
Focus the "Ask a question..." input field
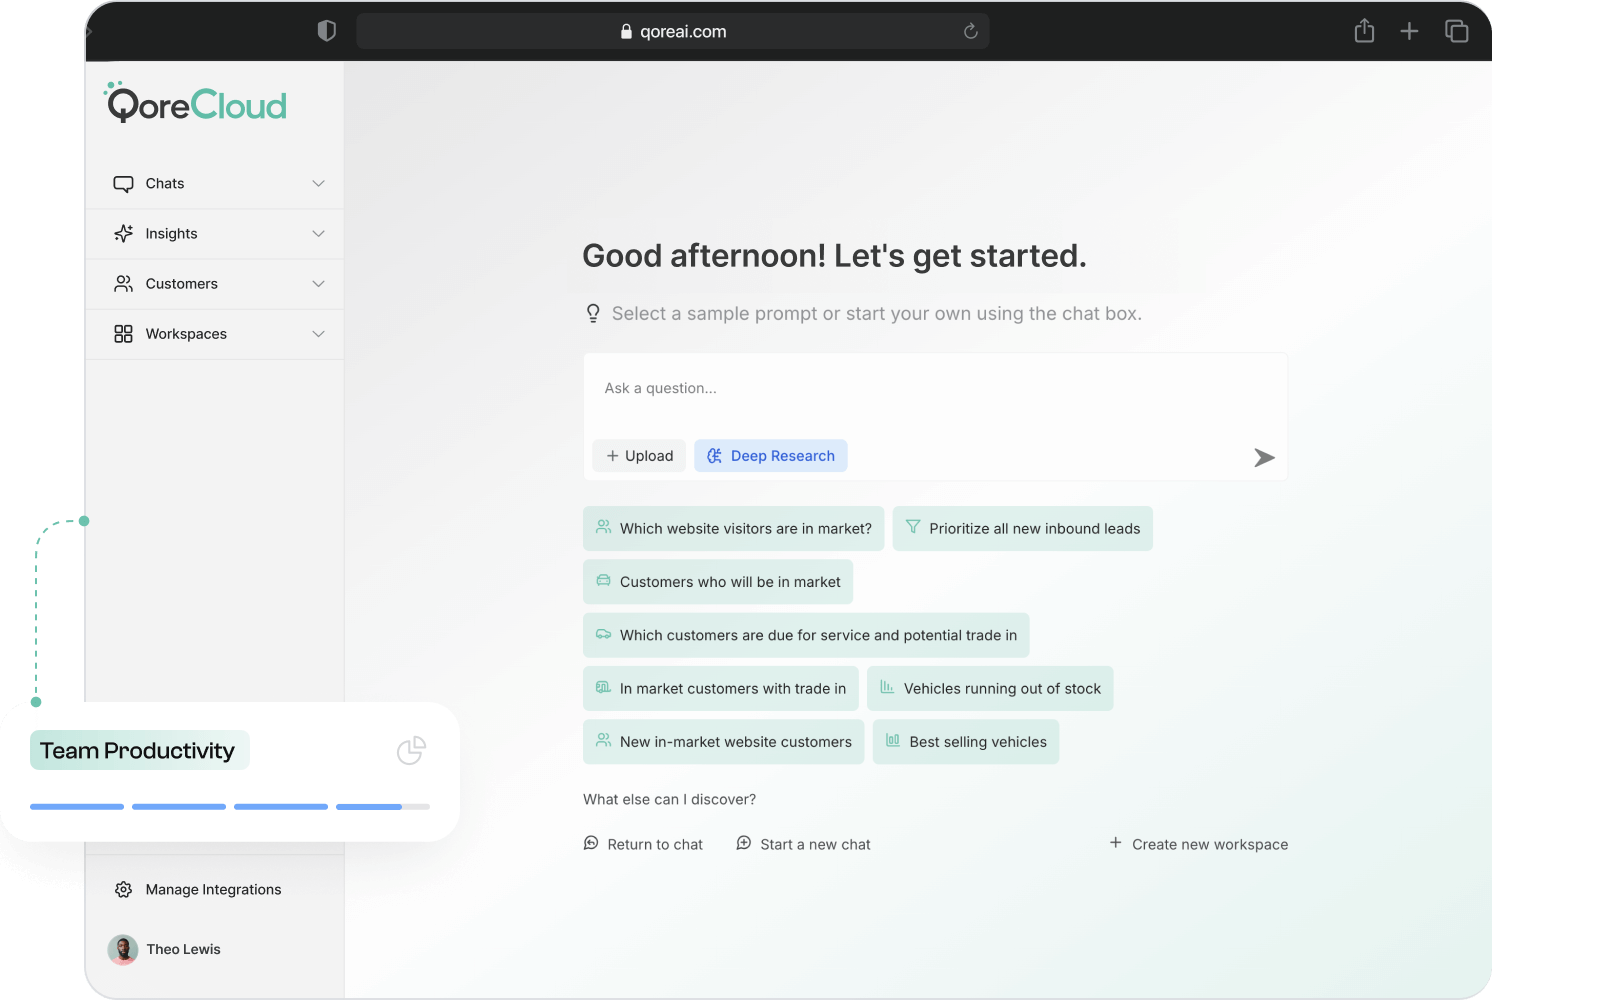pyautogui.click(x=934, y=389)
